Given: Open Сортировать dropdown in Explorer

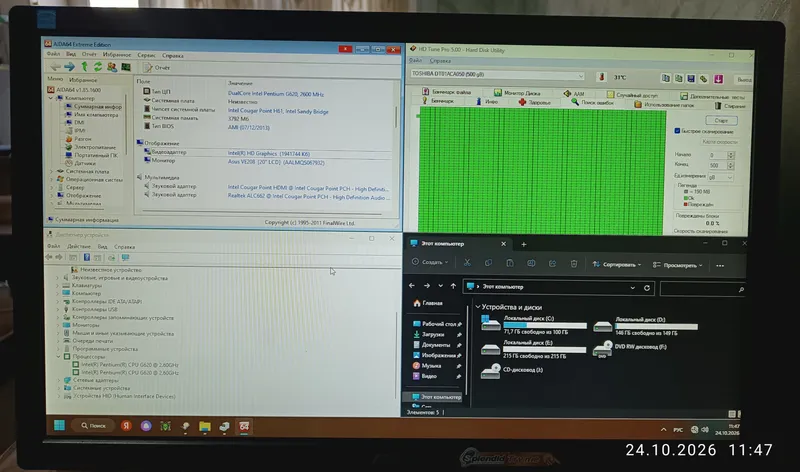Looking at the screenshot, I should (x=617, y=264).
